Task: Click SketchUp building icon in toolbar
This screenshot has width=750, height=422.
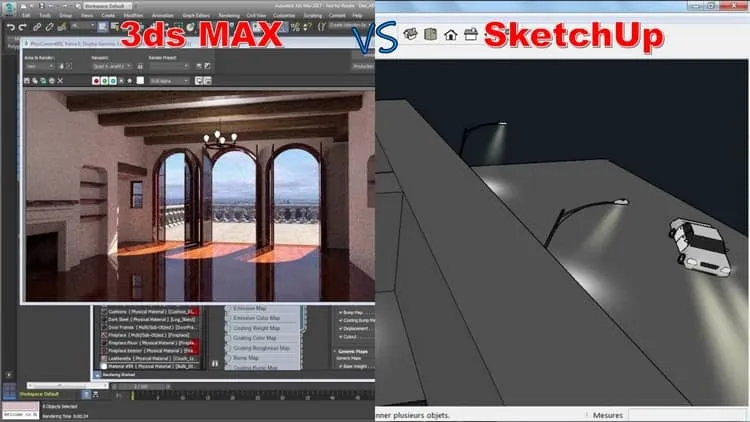Action: 430,34
